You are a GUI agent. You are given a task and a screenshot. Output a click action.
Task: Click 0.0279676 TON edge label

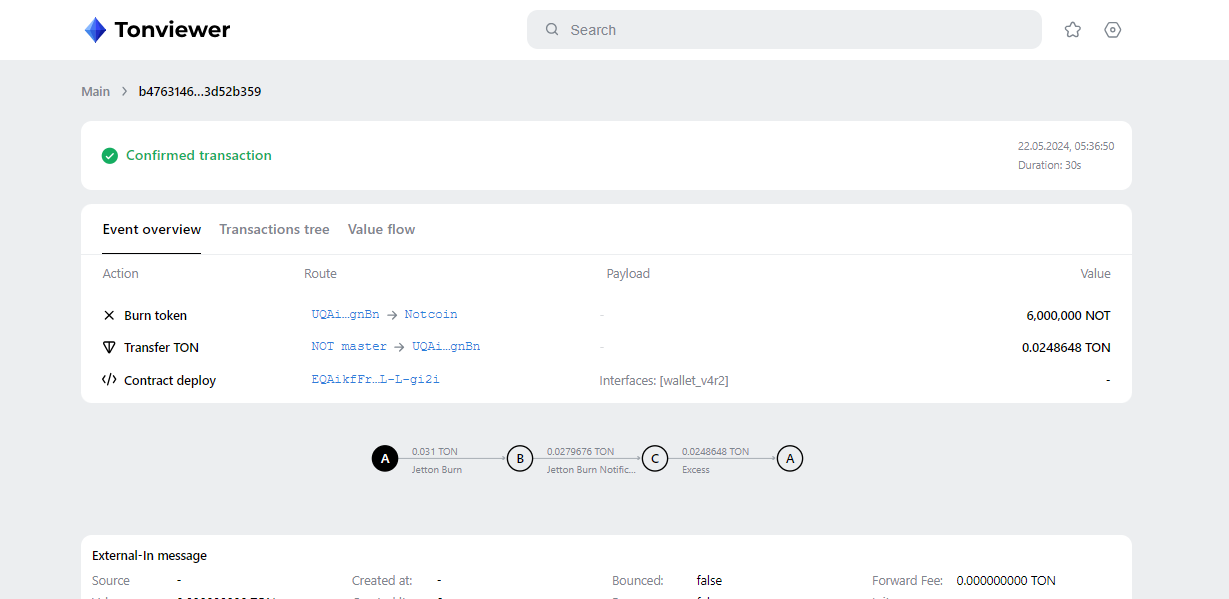pyautogui.click(x=581, y=452)
